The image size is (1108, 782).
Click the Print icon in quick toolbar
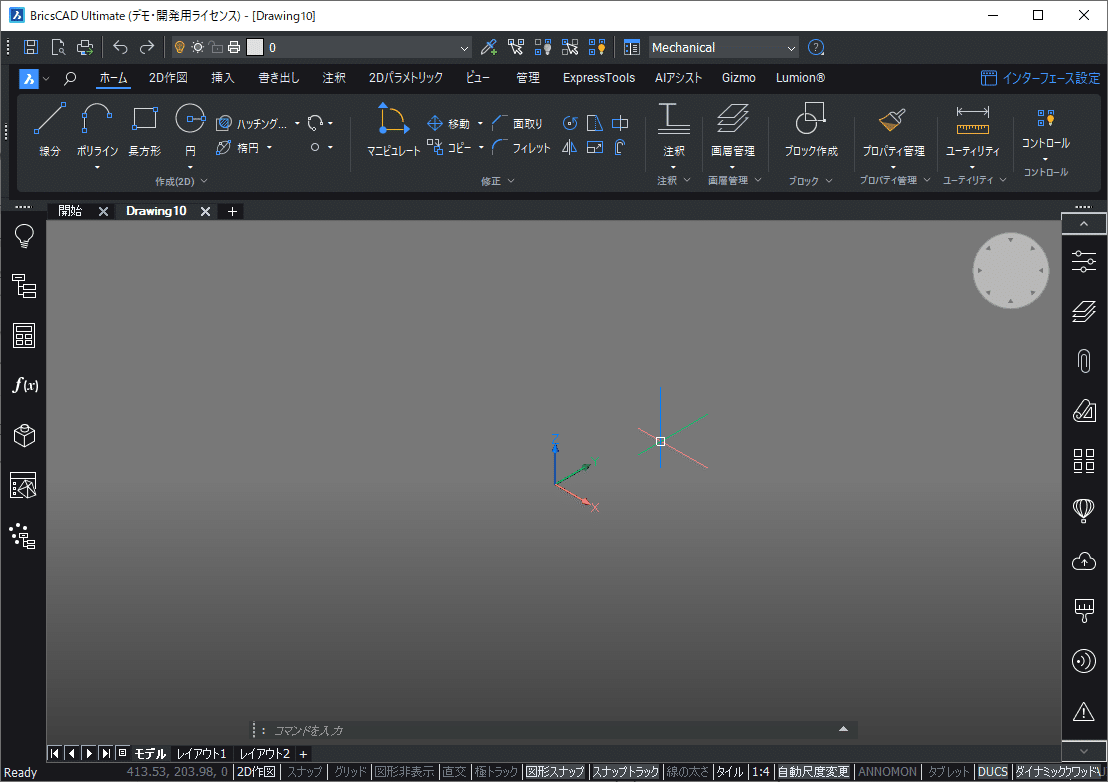coord(85,47)
